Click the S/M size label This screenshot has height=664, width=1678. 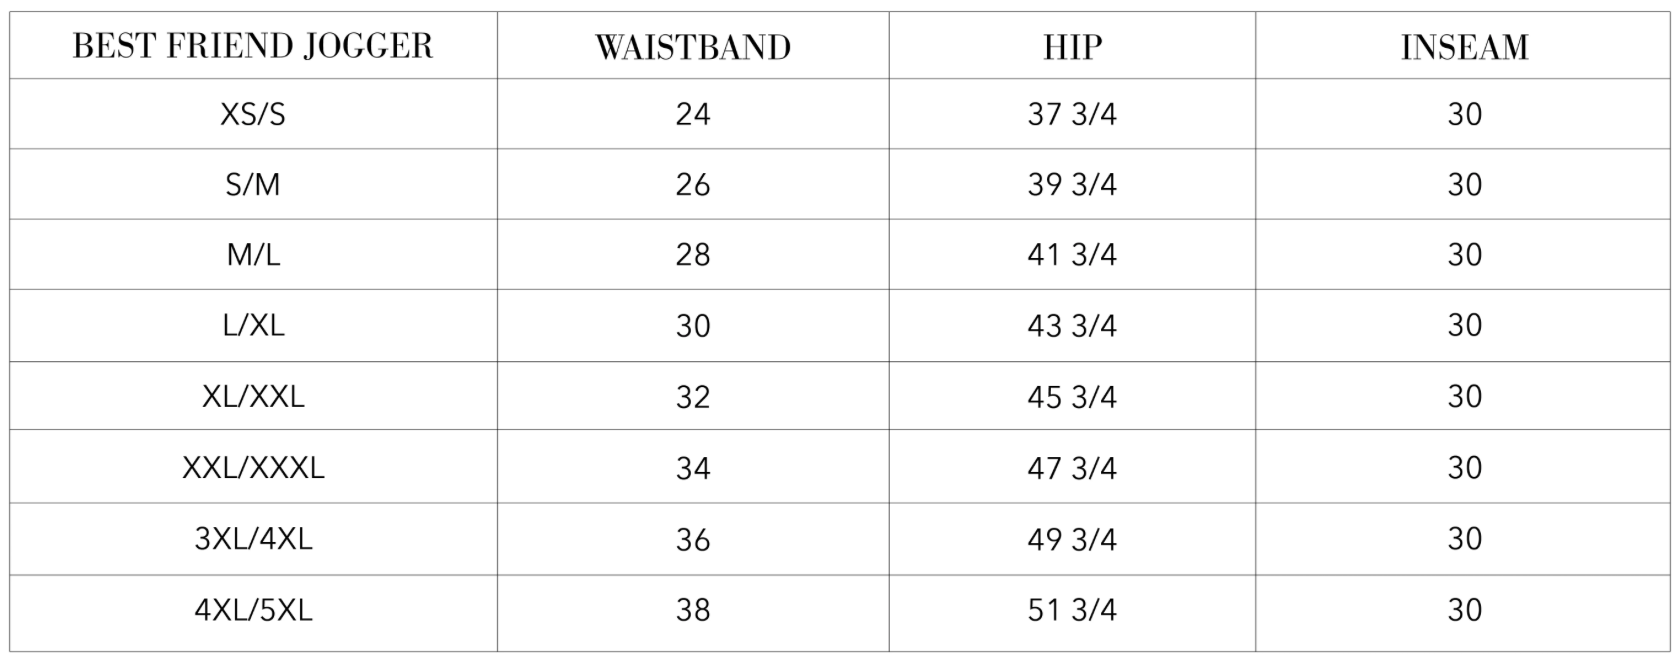click(x=253, y=184)
